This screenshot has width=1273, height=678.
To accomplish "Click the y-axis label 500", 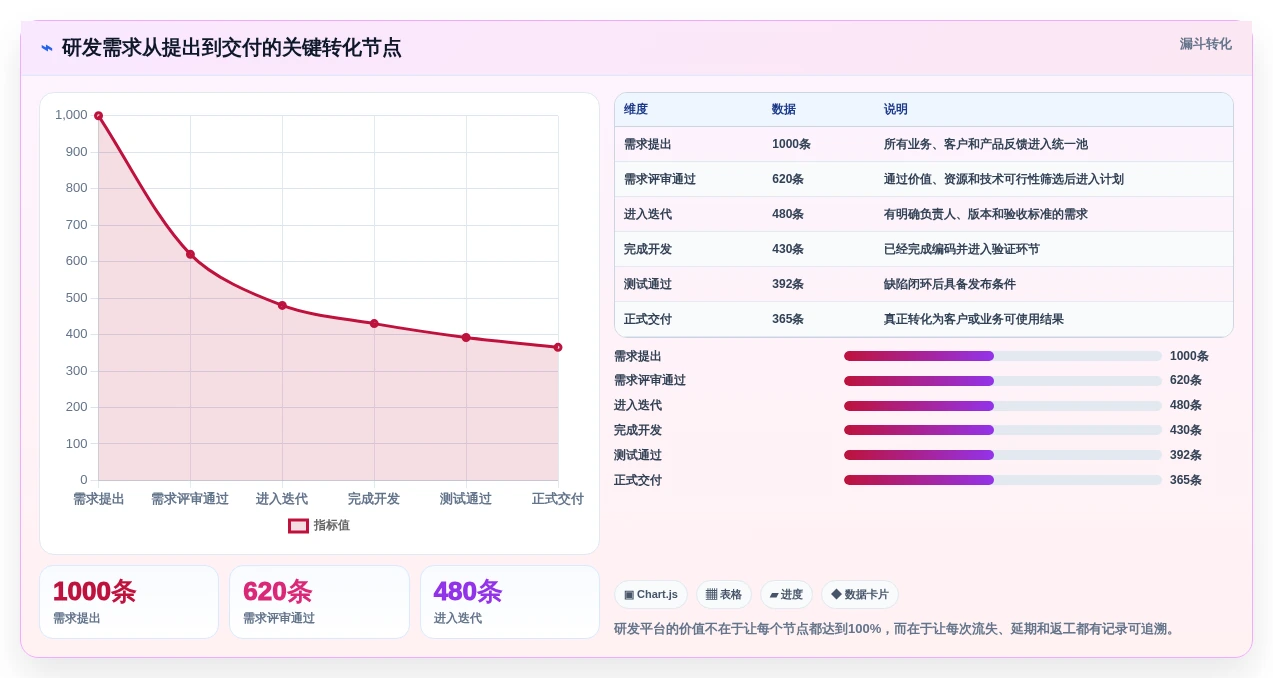I will tap(77, 298).
